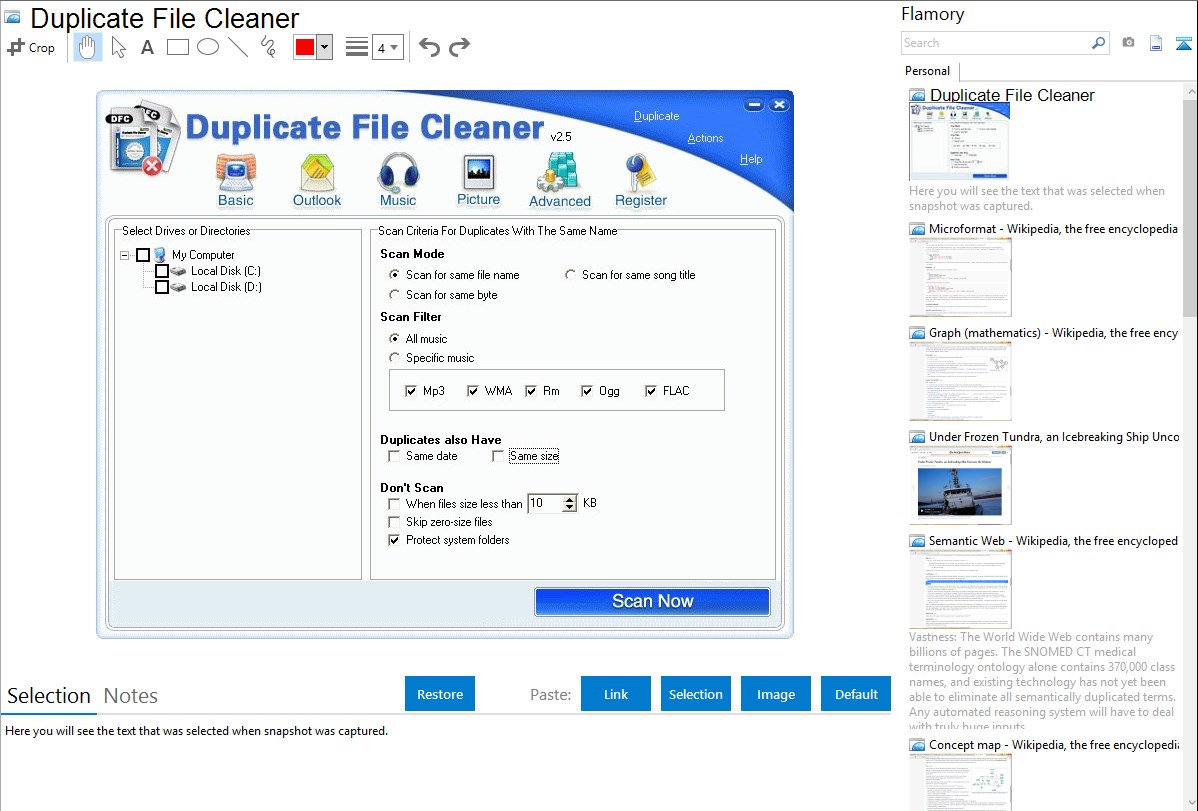The image size is (1198, 811).
Task: Open the Personal tab
Action: coord(928,71)
